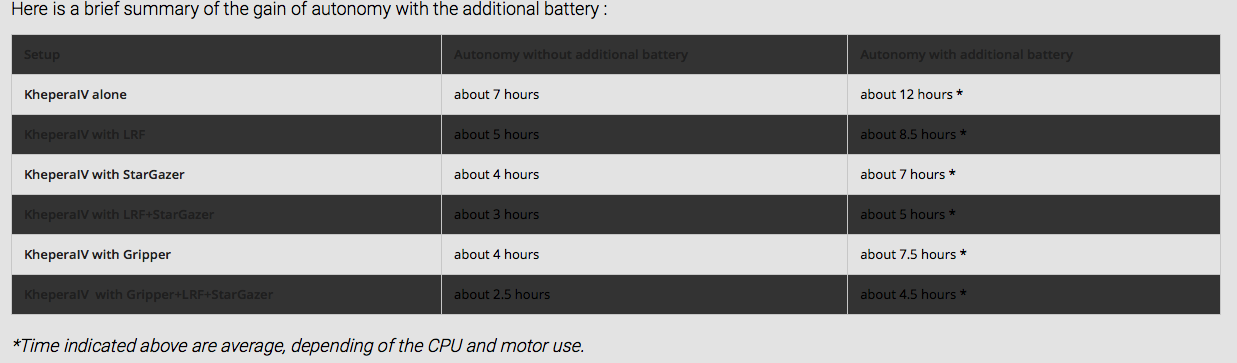Select the KheperaIV with Gripper cell
This screenshot has height=363, width=1237.
coord(226,255)
